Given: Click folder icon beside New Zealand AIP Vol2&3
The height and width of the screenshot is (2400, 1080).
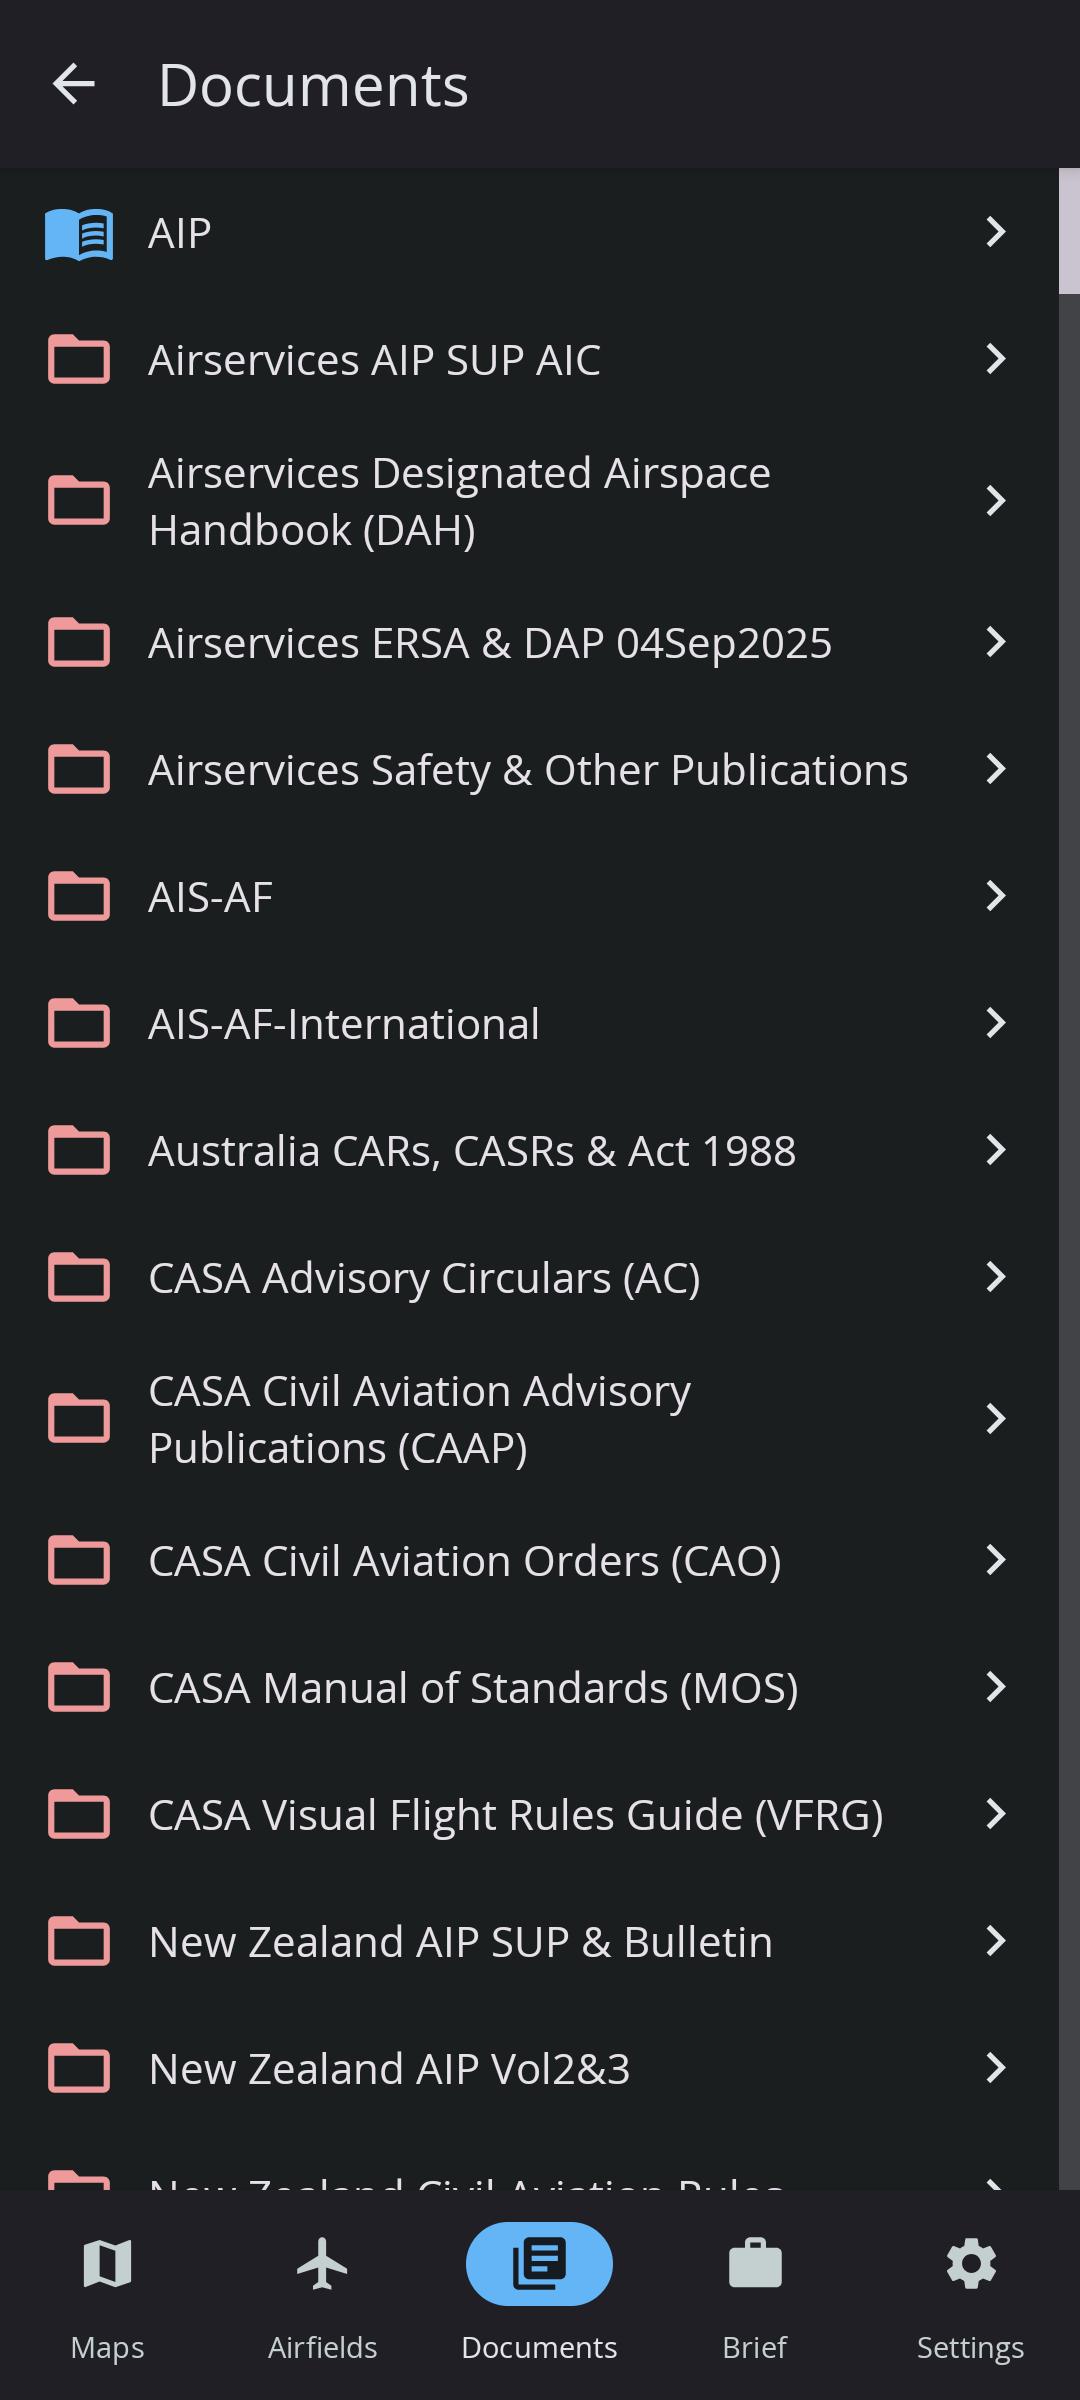Looking at the screenshot, I should coord(79,2069).
